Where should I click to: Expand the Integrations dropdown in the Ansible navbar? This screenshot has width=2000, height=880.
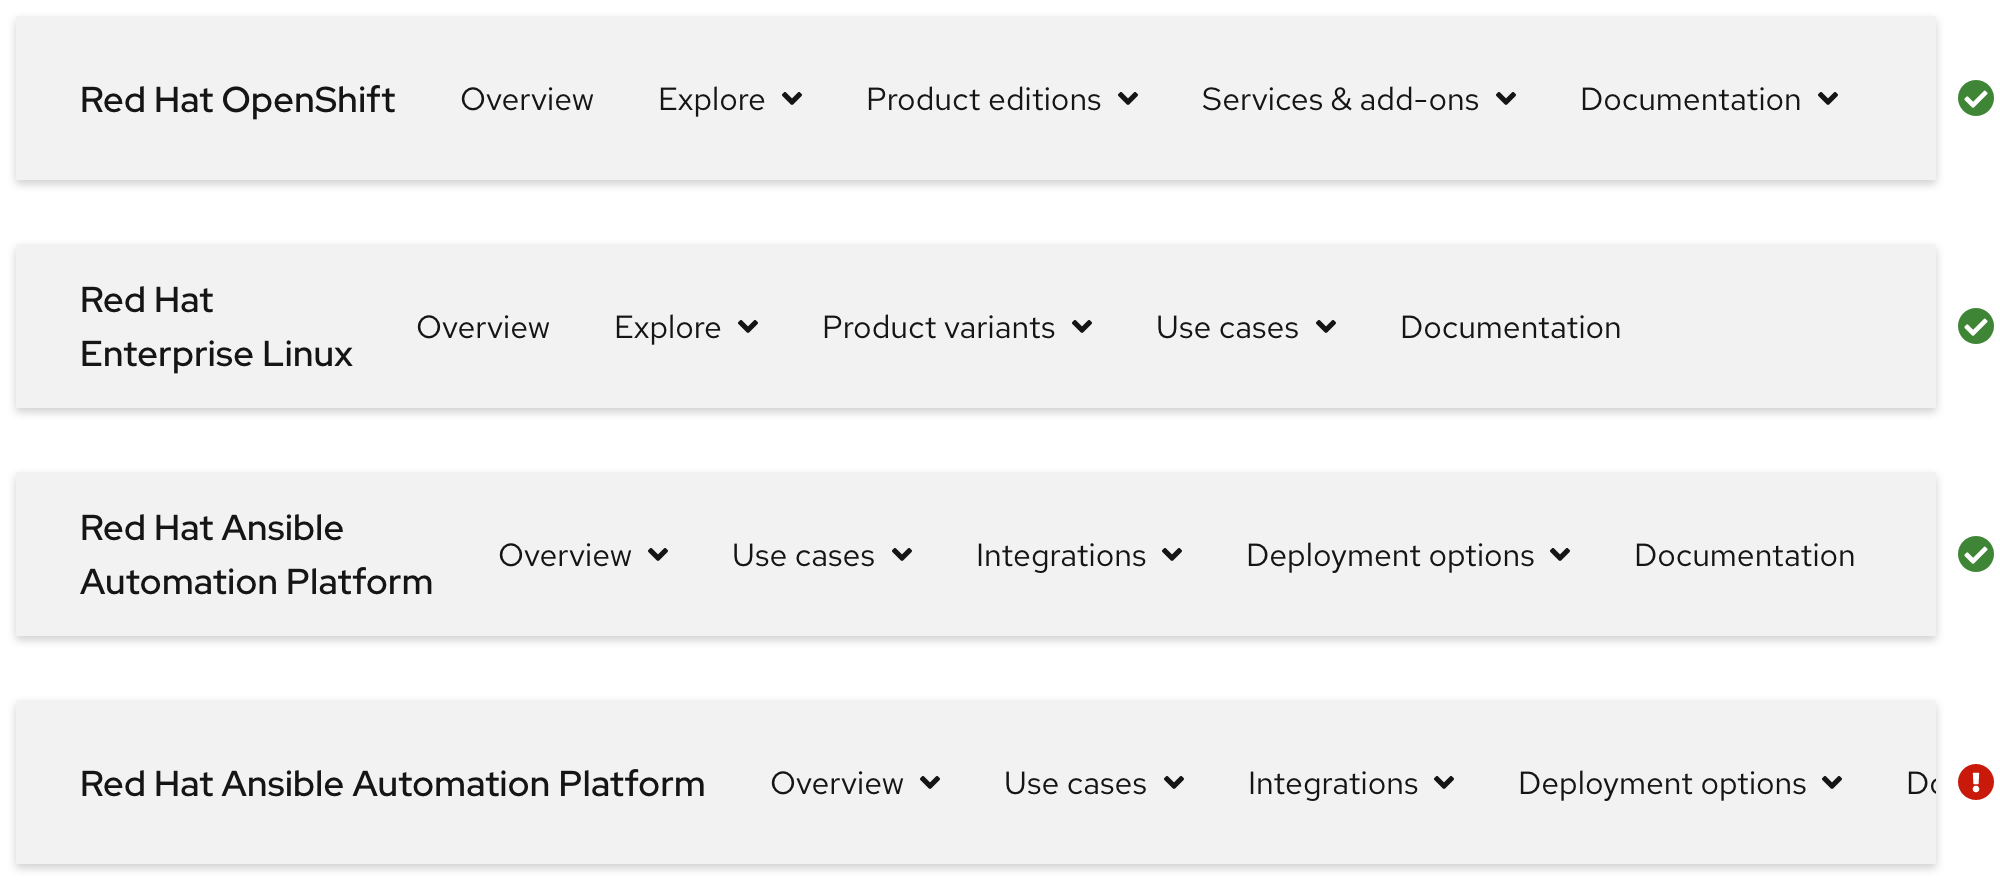pos(1078,554)
